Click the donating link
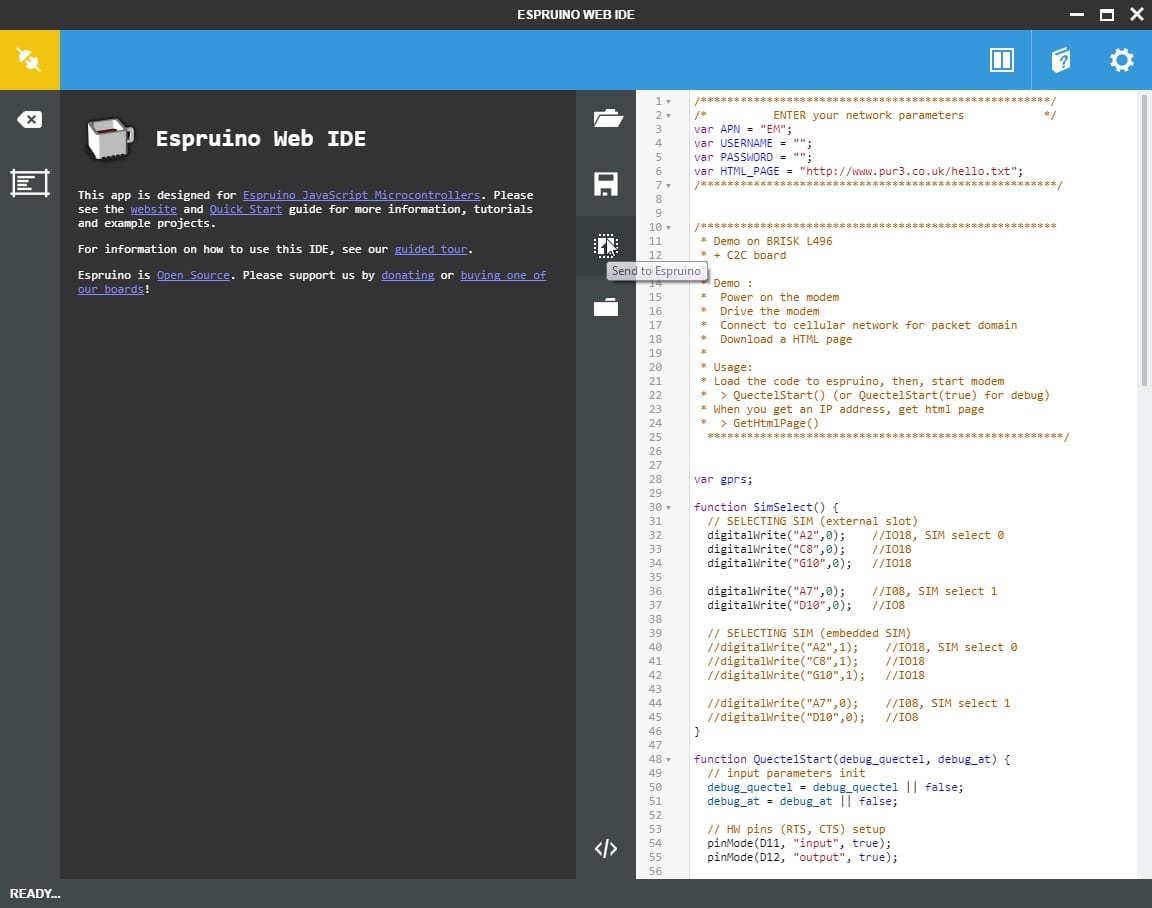Image resolution: width=1152 pixels, height=908 pixels. [x=407, y=275]
